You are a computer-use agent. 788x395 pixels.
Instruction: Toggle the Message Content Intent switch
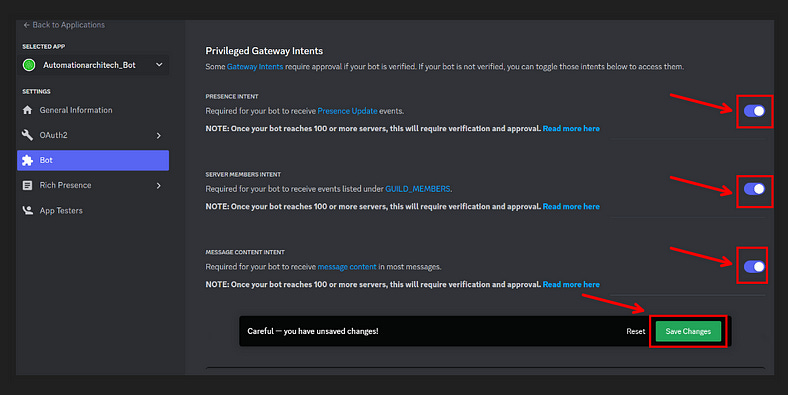click(754, 266)
